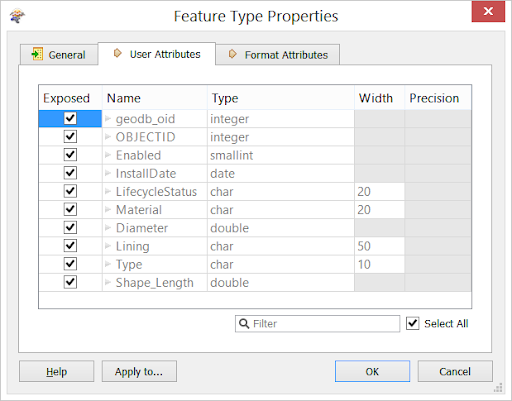512x401 pixels.
Task: Click the Apply to... button
Action: (x=139, y=371)
